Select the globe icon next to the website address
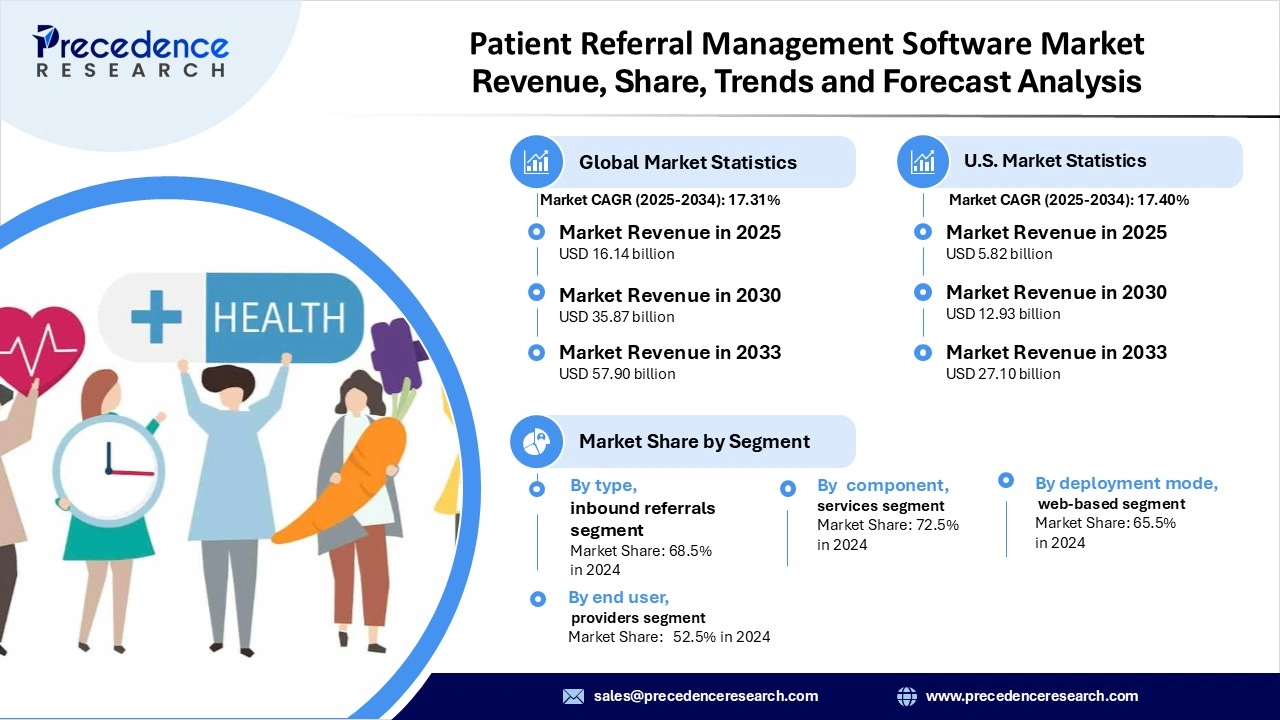The height and width of the screenshot is (720, 1280). [908, 696]
